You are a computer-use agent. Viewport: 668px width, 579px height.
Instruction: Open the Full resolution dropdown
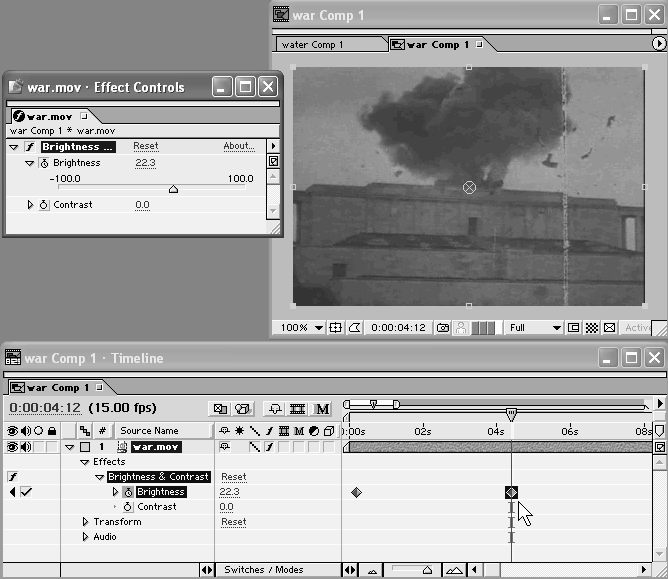pos(556,327)
